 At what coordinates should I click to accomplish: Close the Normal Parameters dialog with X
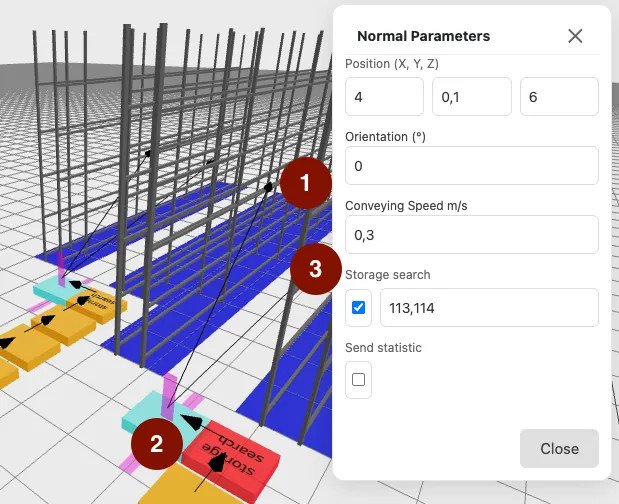(x=575, y=36)
